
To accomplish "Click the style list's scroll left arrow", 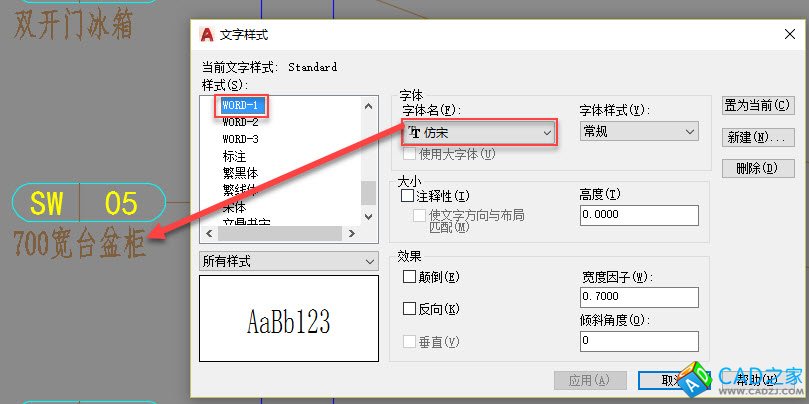I will pos(209,234).
